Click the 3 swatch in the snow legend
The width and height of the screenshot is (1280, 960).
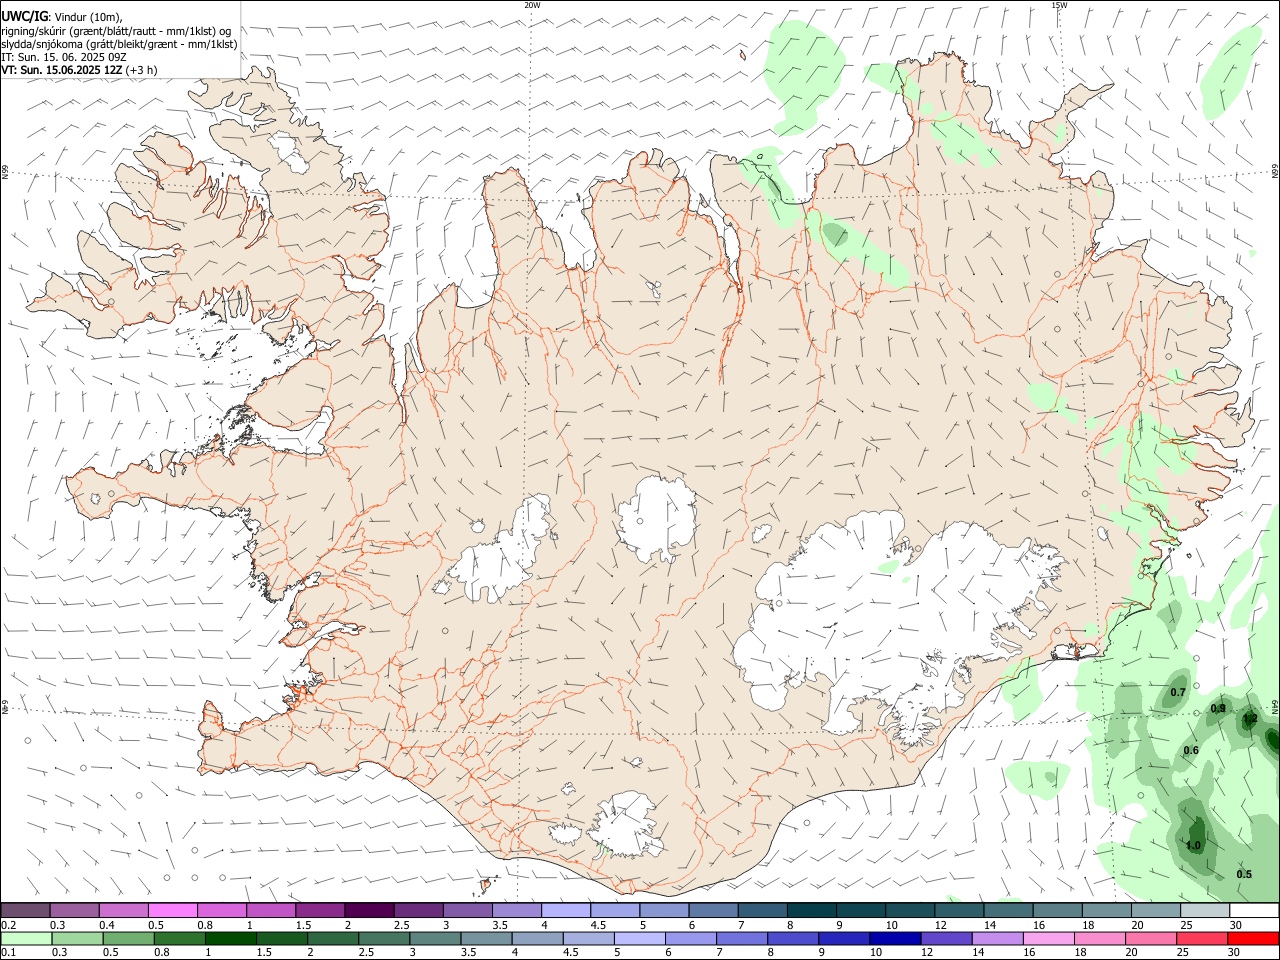pos(467,910)
